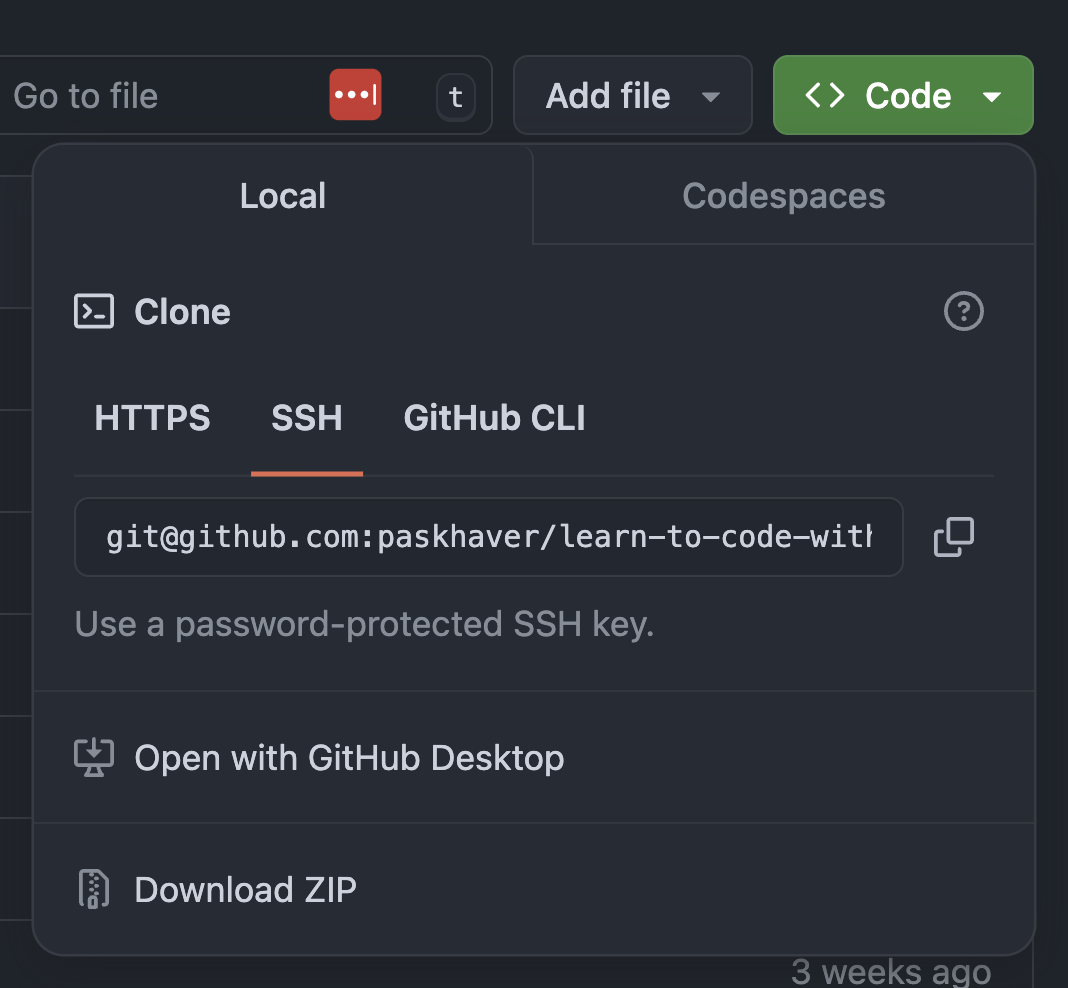Select the GitHub CLI clone option
1068x988 pixels.
494,417
